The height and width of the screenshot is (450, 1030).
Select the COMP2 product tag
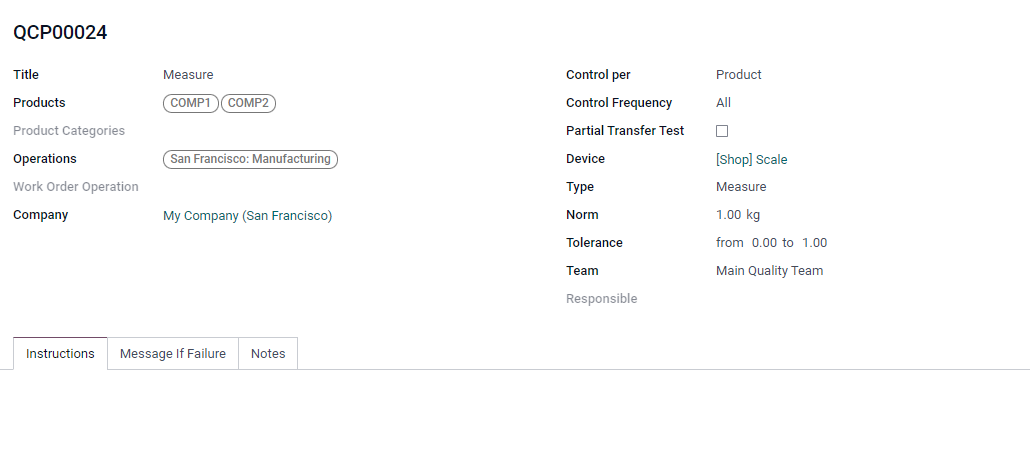248,103
